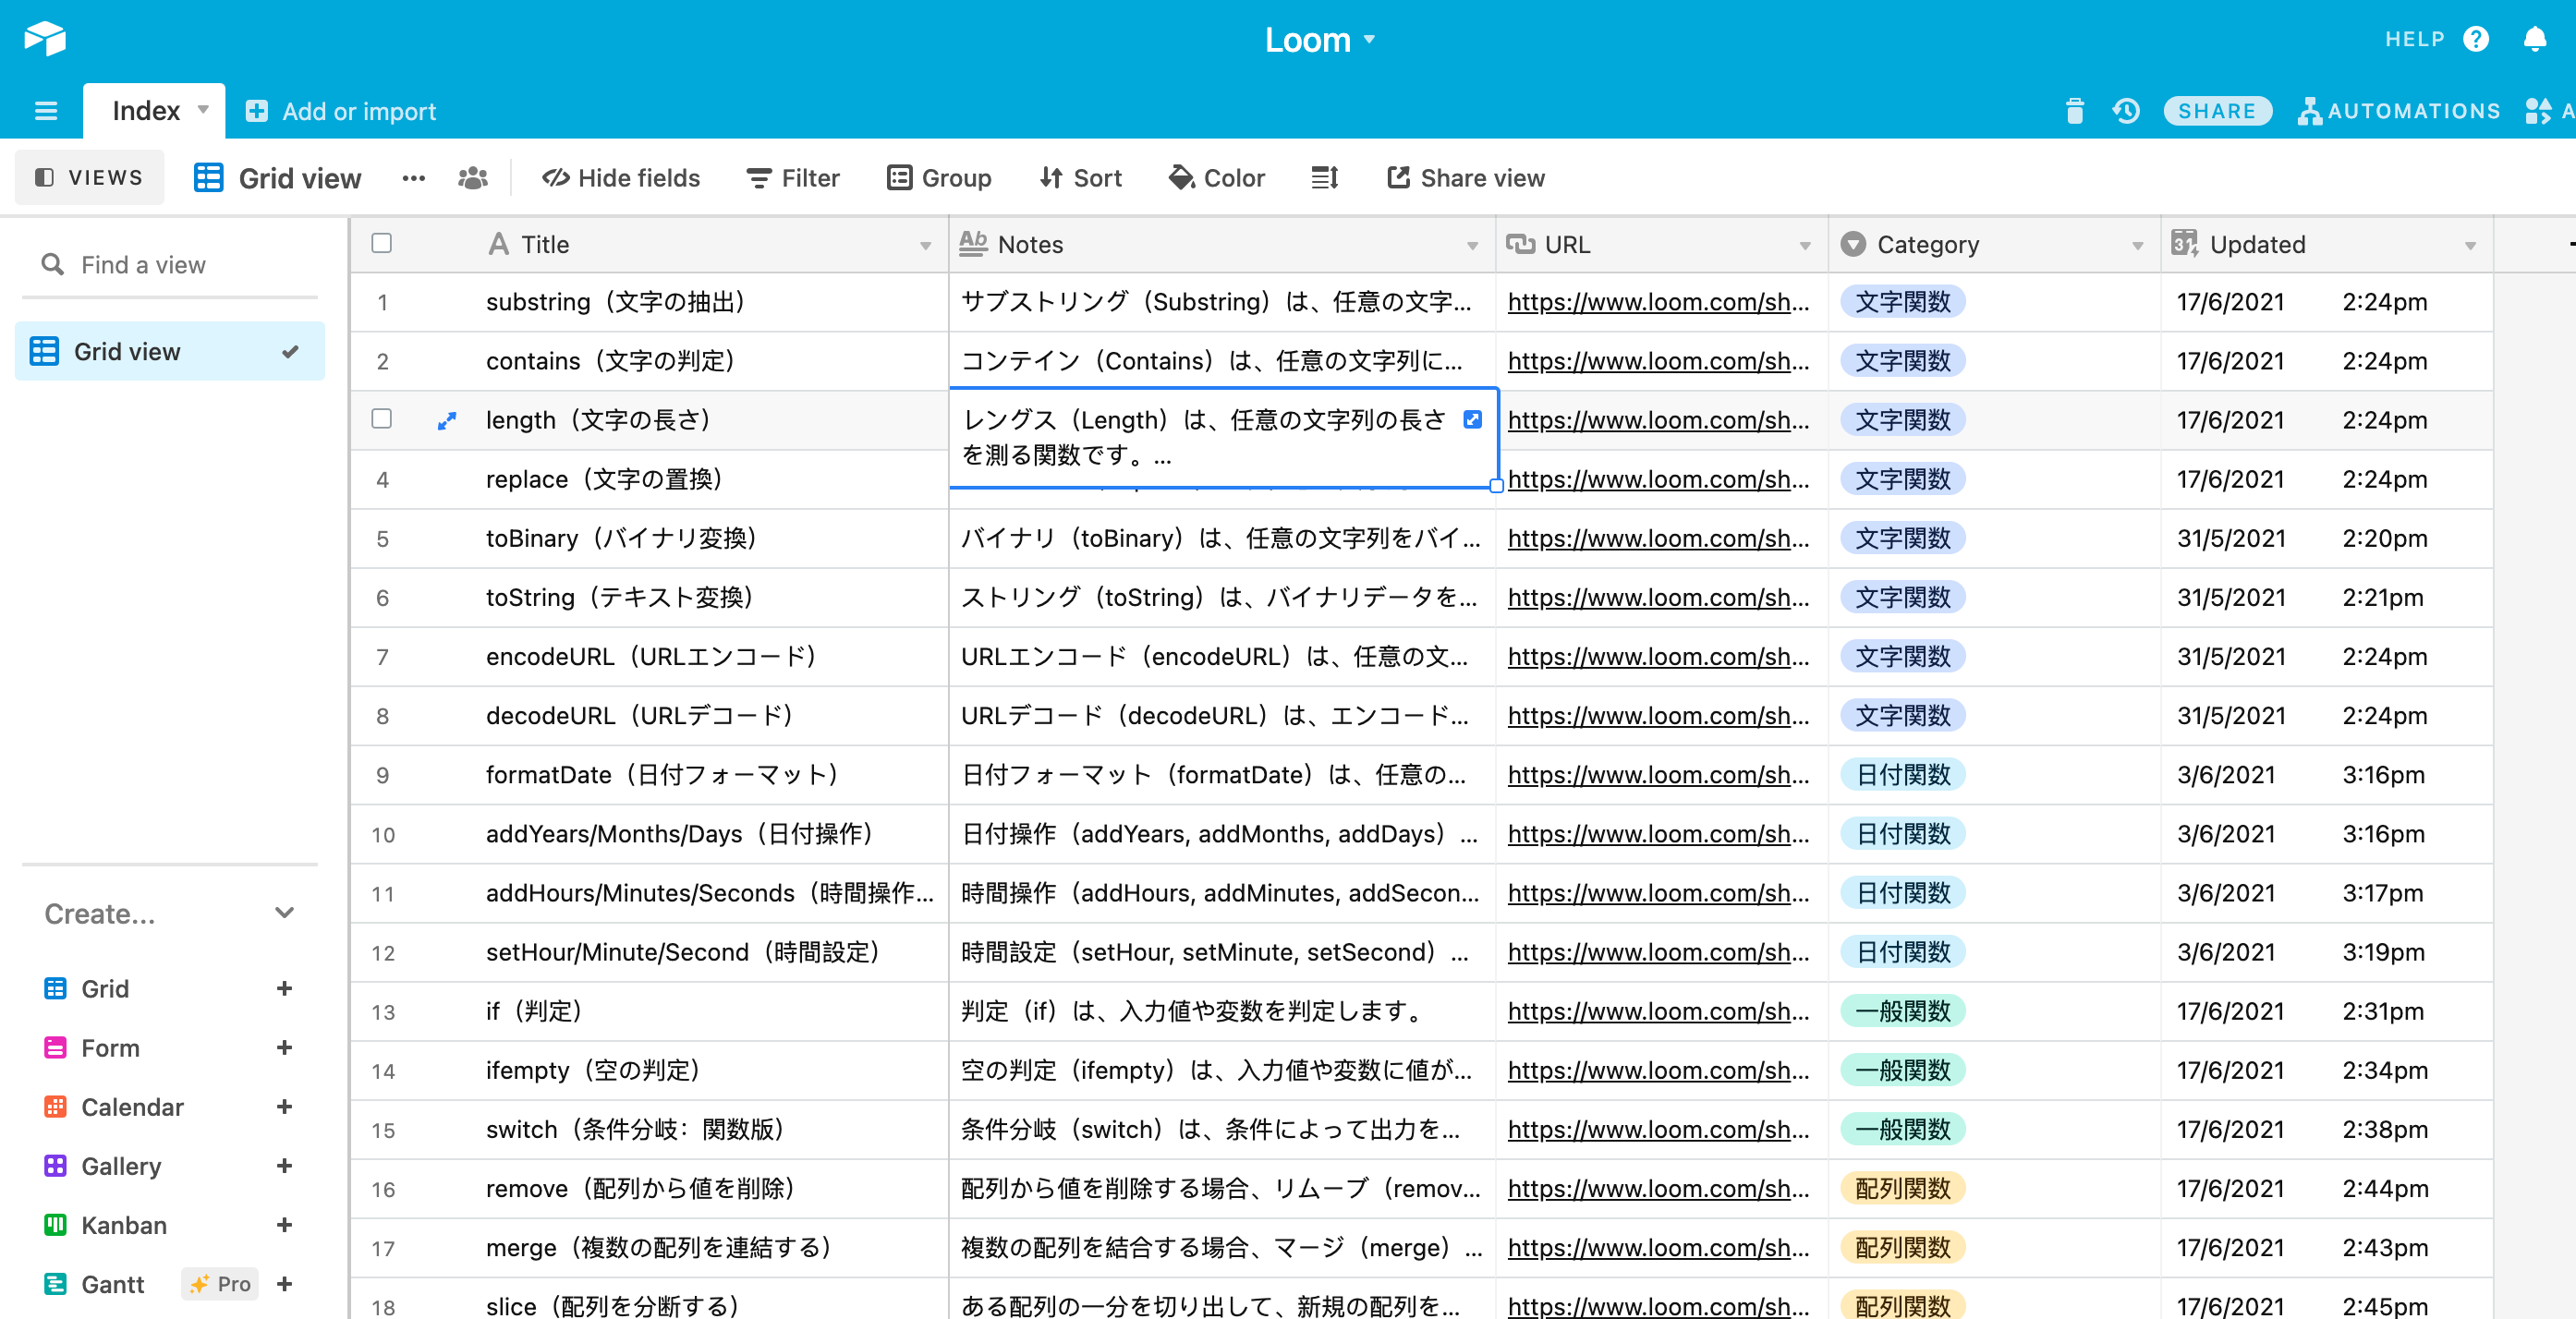This screenshot has width=2576, height=1319.
Task: Open the Color options
Action: pyautogui.click(x=1217, y=178)
